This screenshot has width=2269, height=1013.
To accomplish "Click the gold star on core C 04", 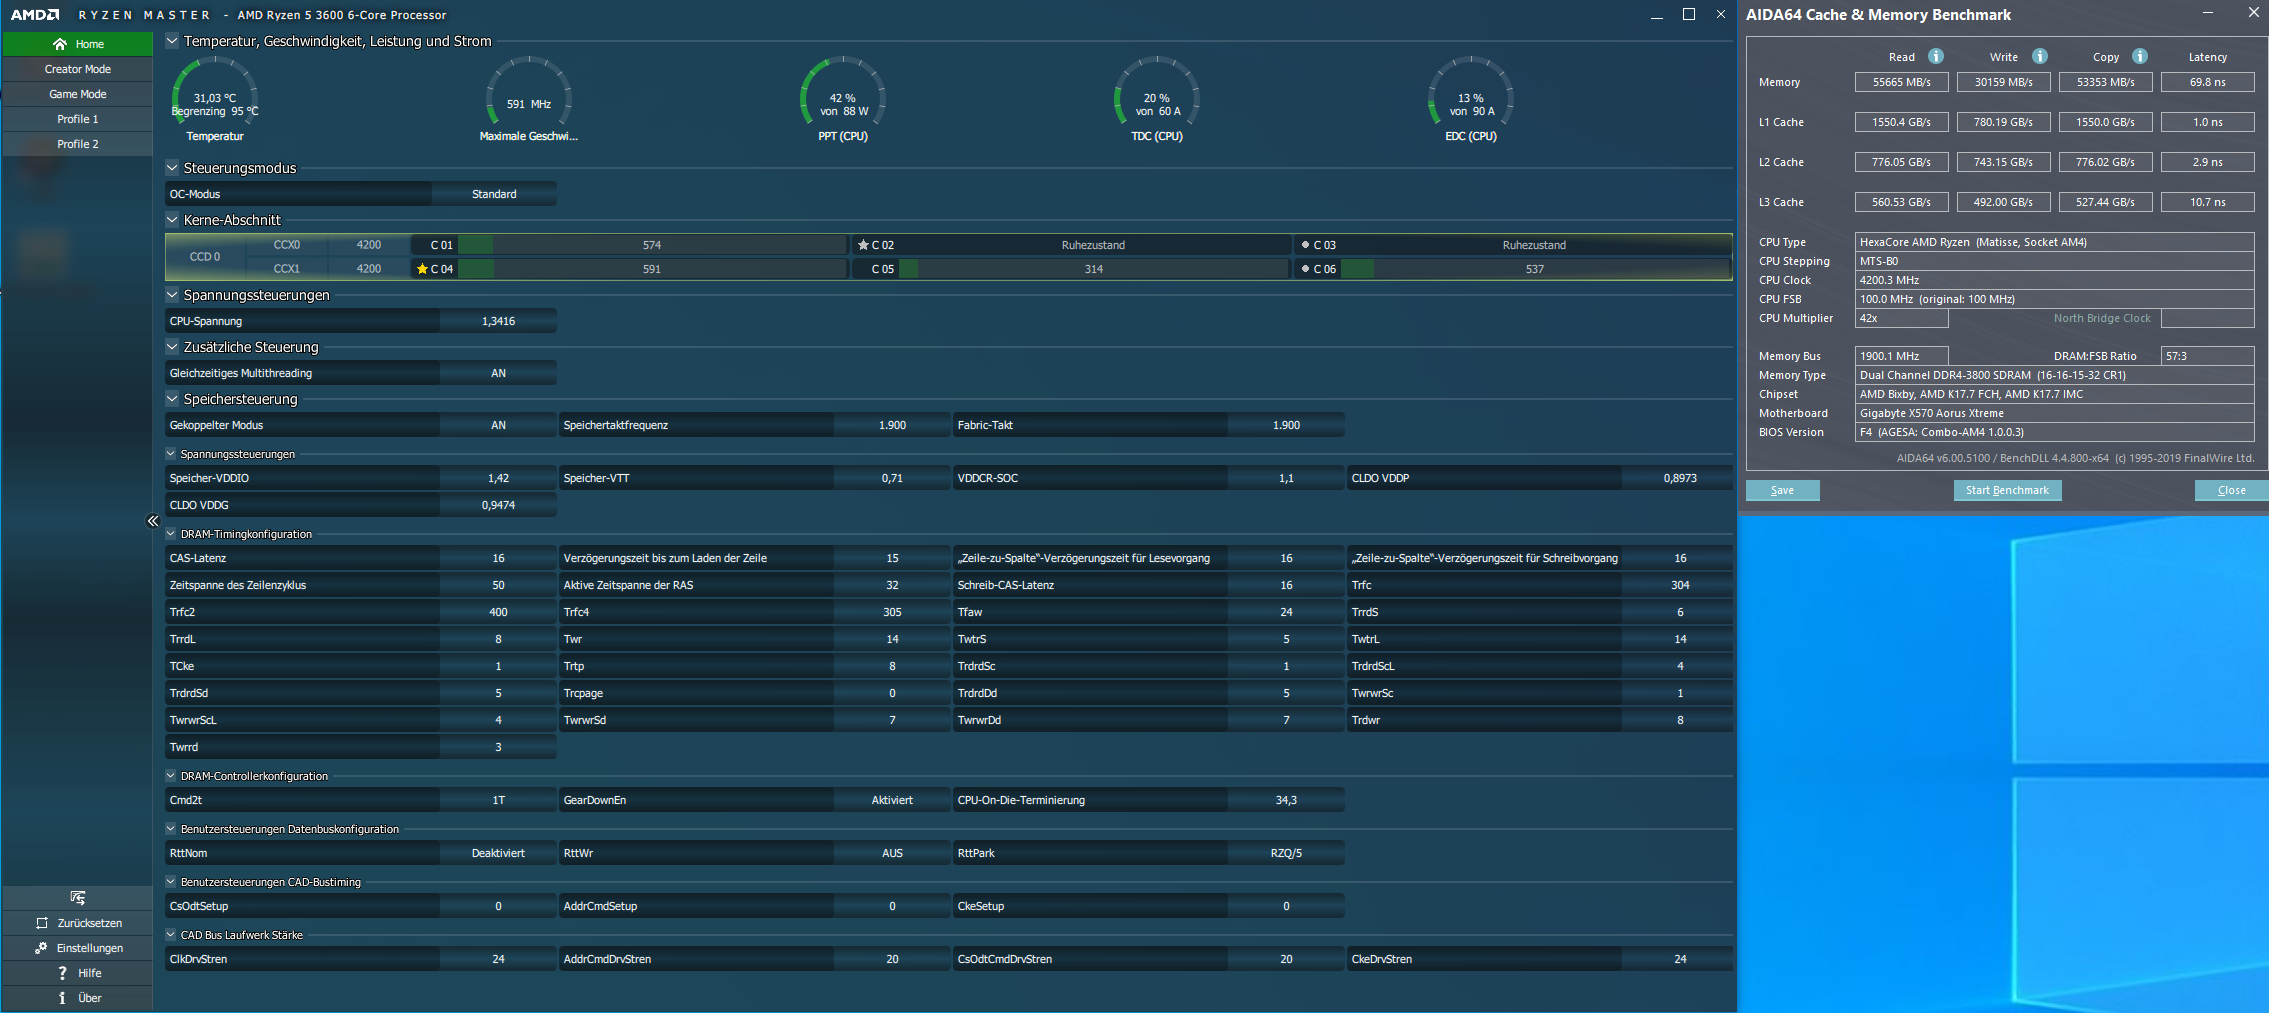I will (422, 269).
